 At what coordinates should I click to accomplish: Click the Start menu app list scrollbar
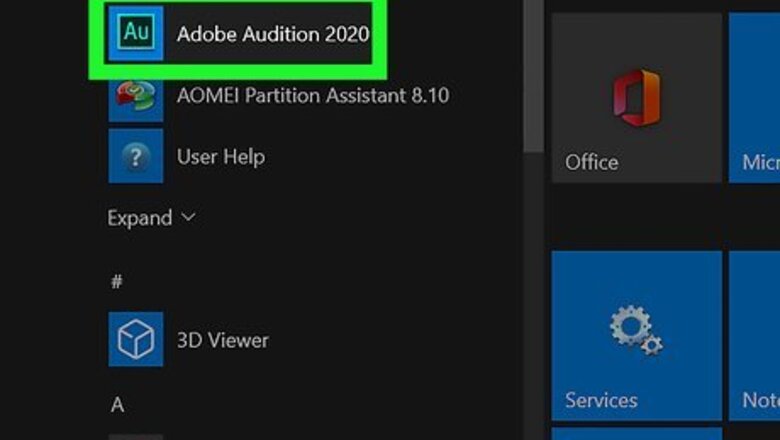pos(534,75)
